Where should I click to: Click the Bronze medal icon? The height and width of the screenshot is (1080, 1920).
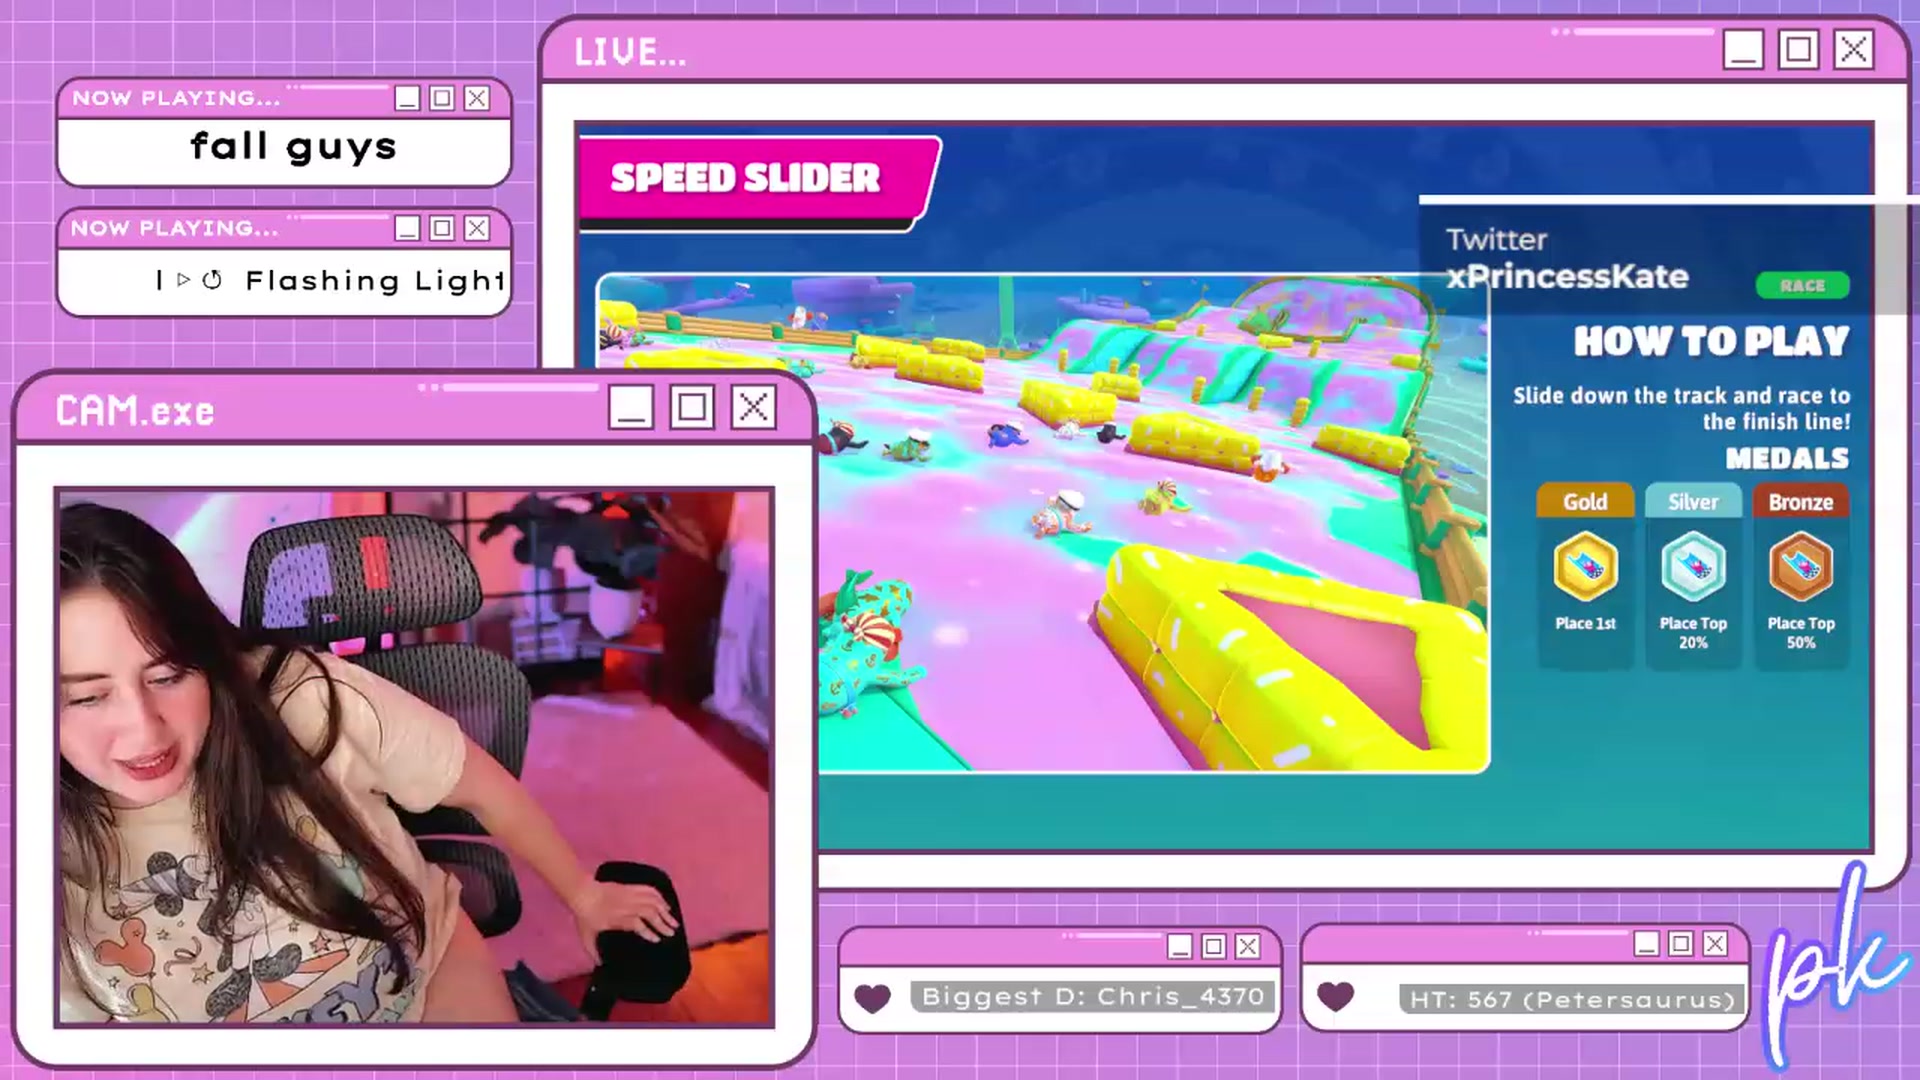(x=1801, y=566)
